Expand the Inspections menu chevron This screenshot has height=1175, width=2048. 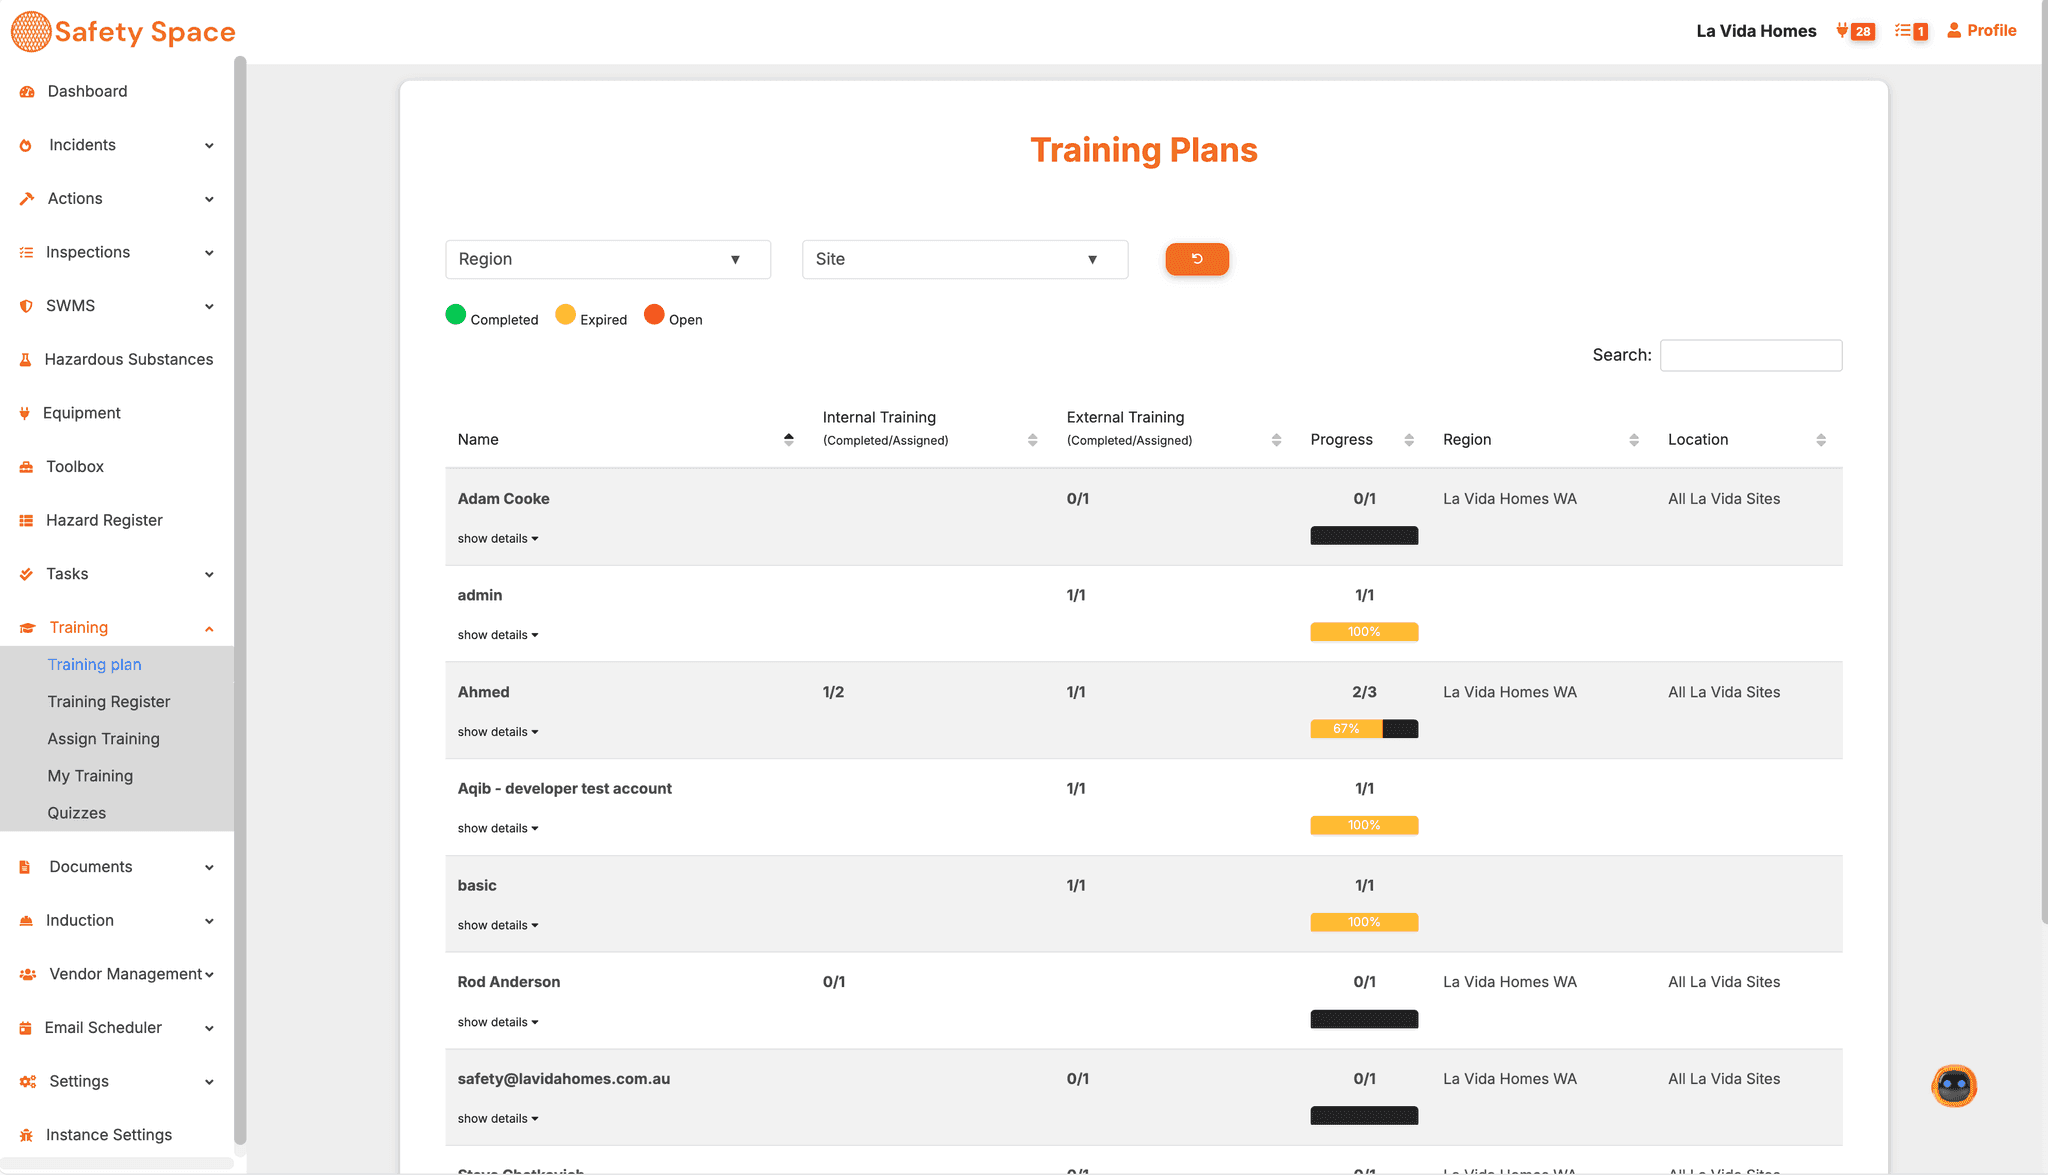click(209, 253)
